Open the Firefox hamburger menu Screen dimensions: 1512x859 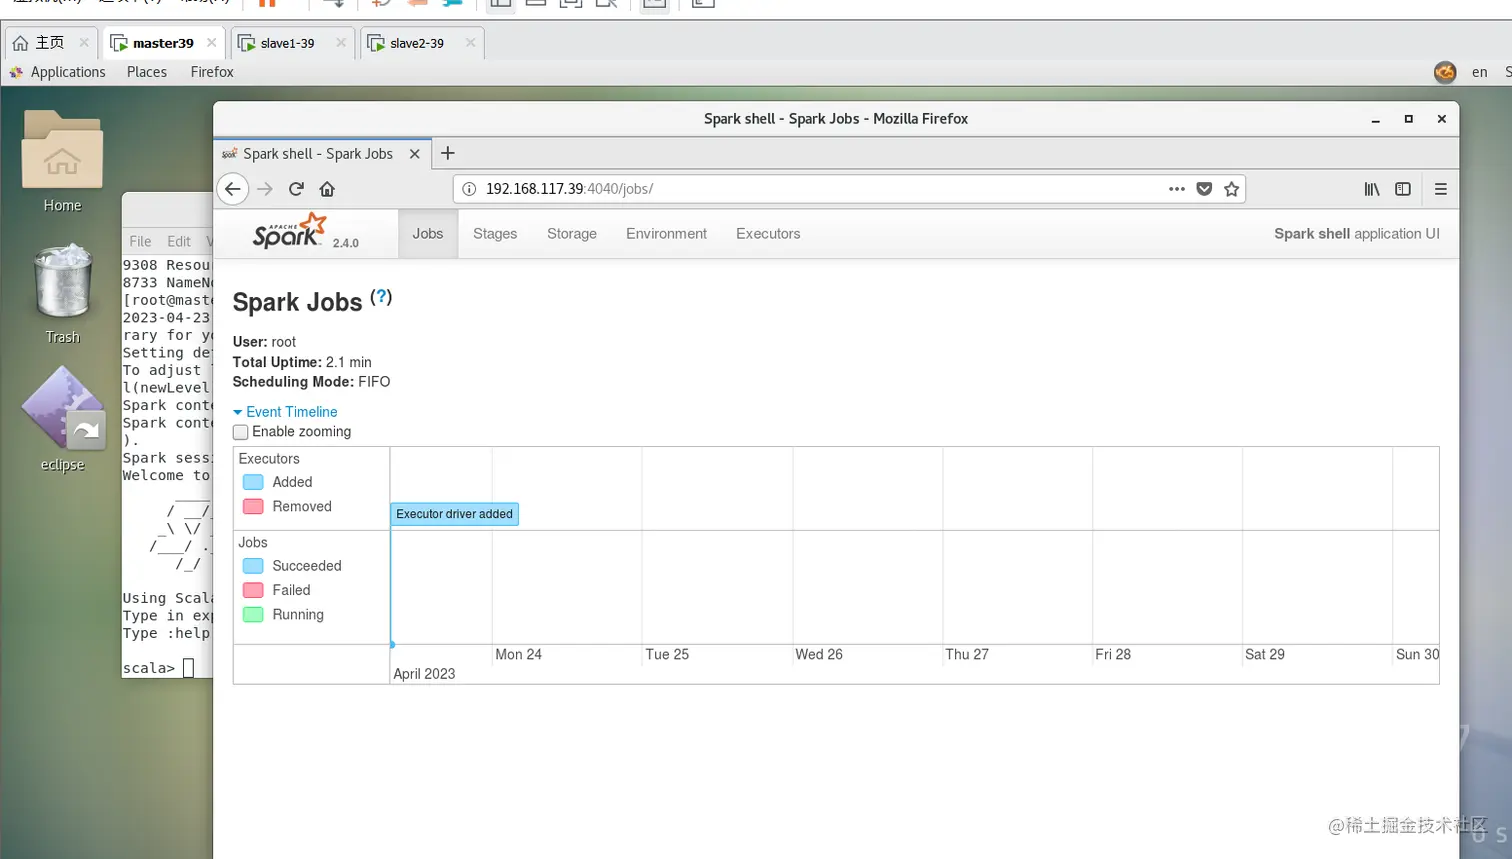pyautogui.click(x=1441, y=189)
